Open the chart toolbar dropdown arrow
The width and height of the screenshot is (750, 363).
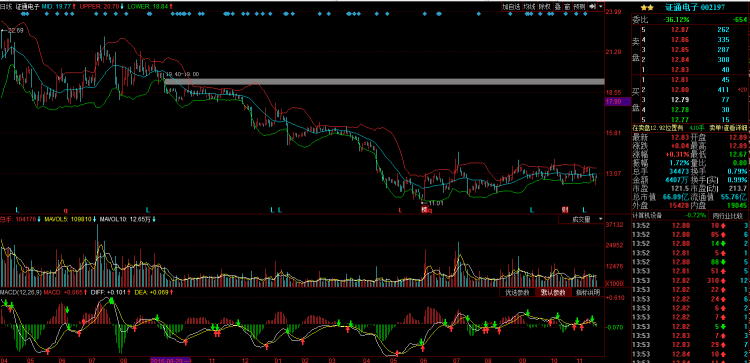tap(600, 7)
